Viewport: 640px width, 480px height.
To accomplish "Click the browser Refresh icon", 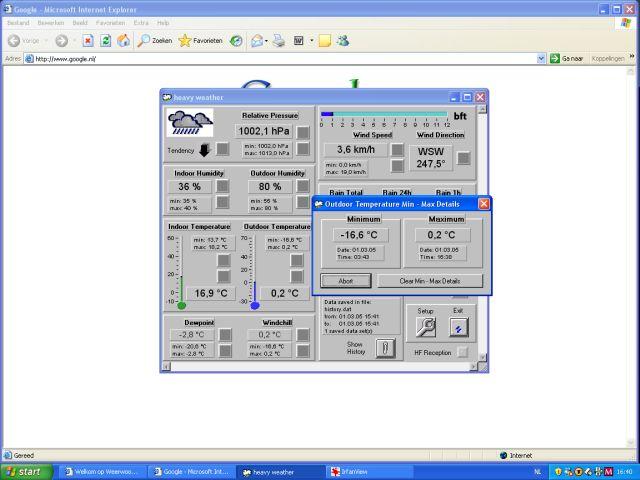I will coord(105,41).
